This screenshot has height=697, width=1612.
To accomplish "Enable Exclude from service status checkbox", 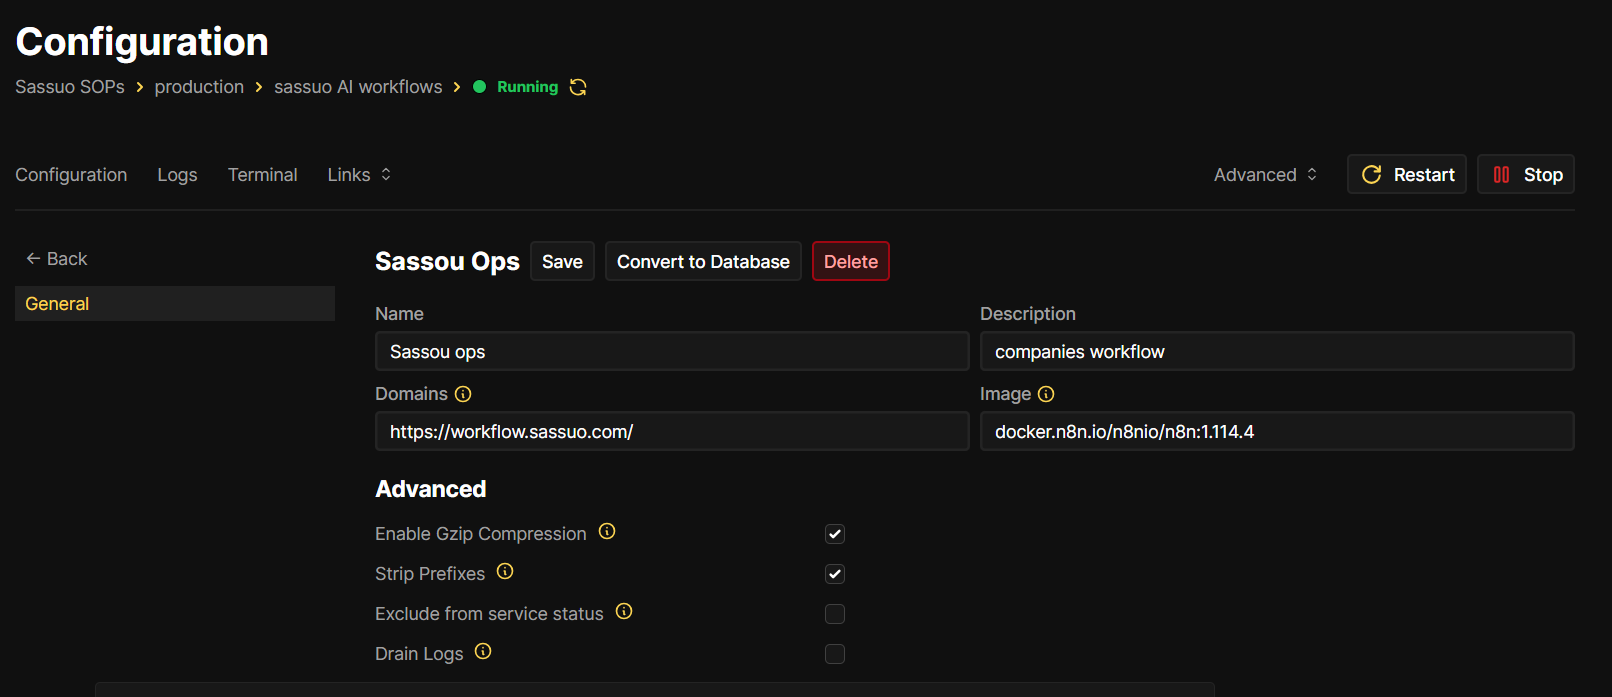I will tap(835, 614).
